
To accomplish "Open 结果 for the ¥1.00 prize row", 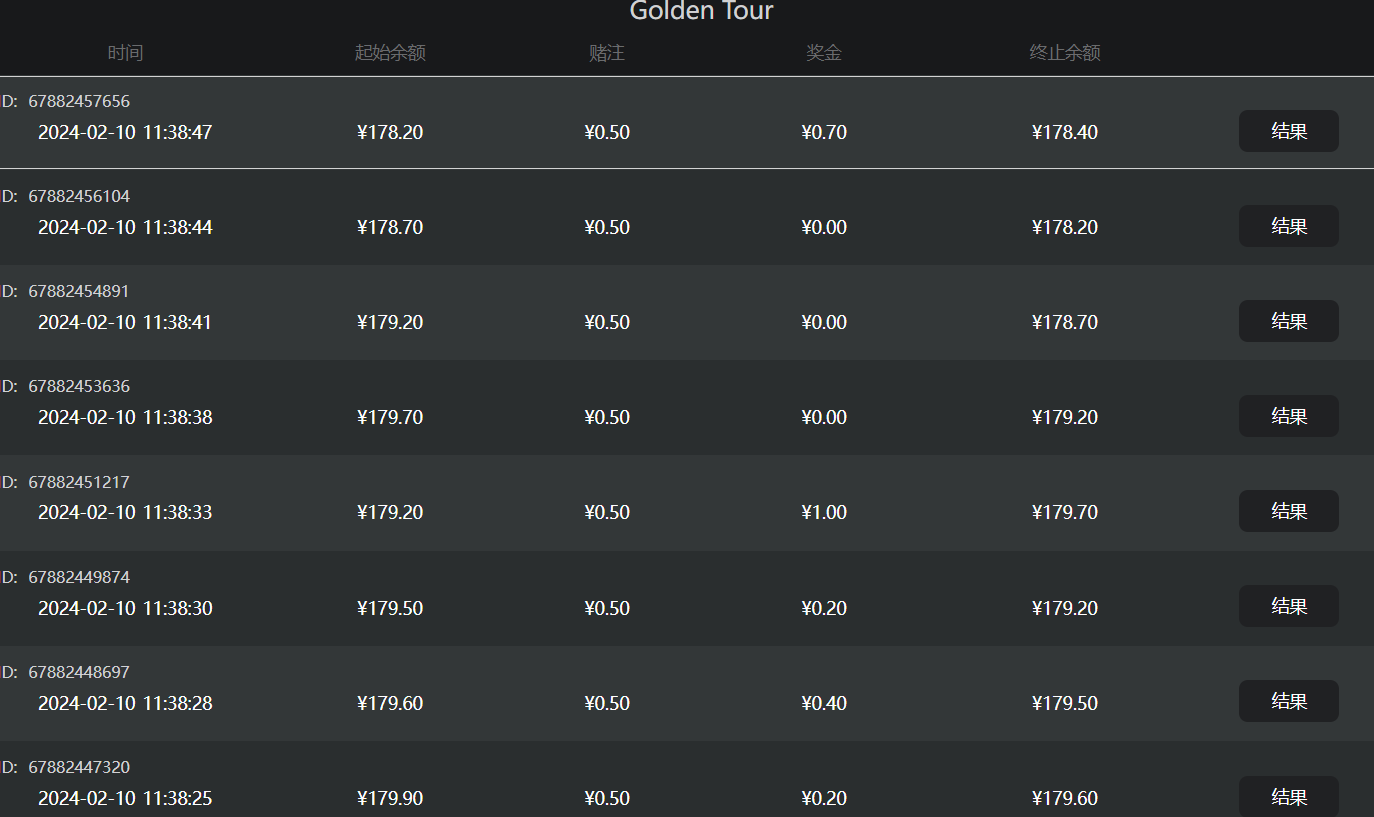I will click(x=1288, y=511).
